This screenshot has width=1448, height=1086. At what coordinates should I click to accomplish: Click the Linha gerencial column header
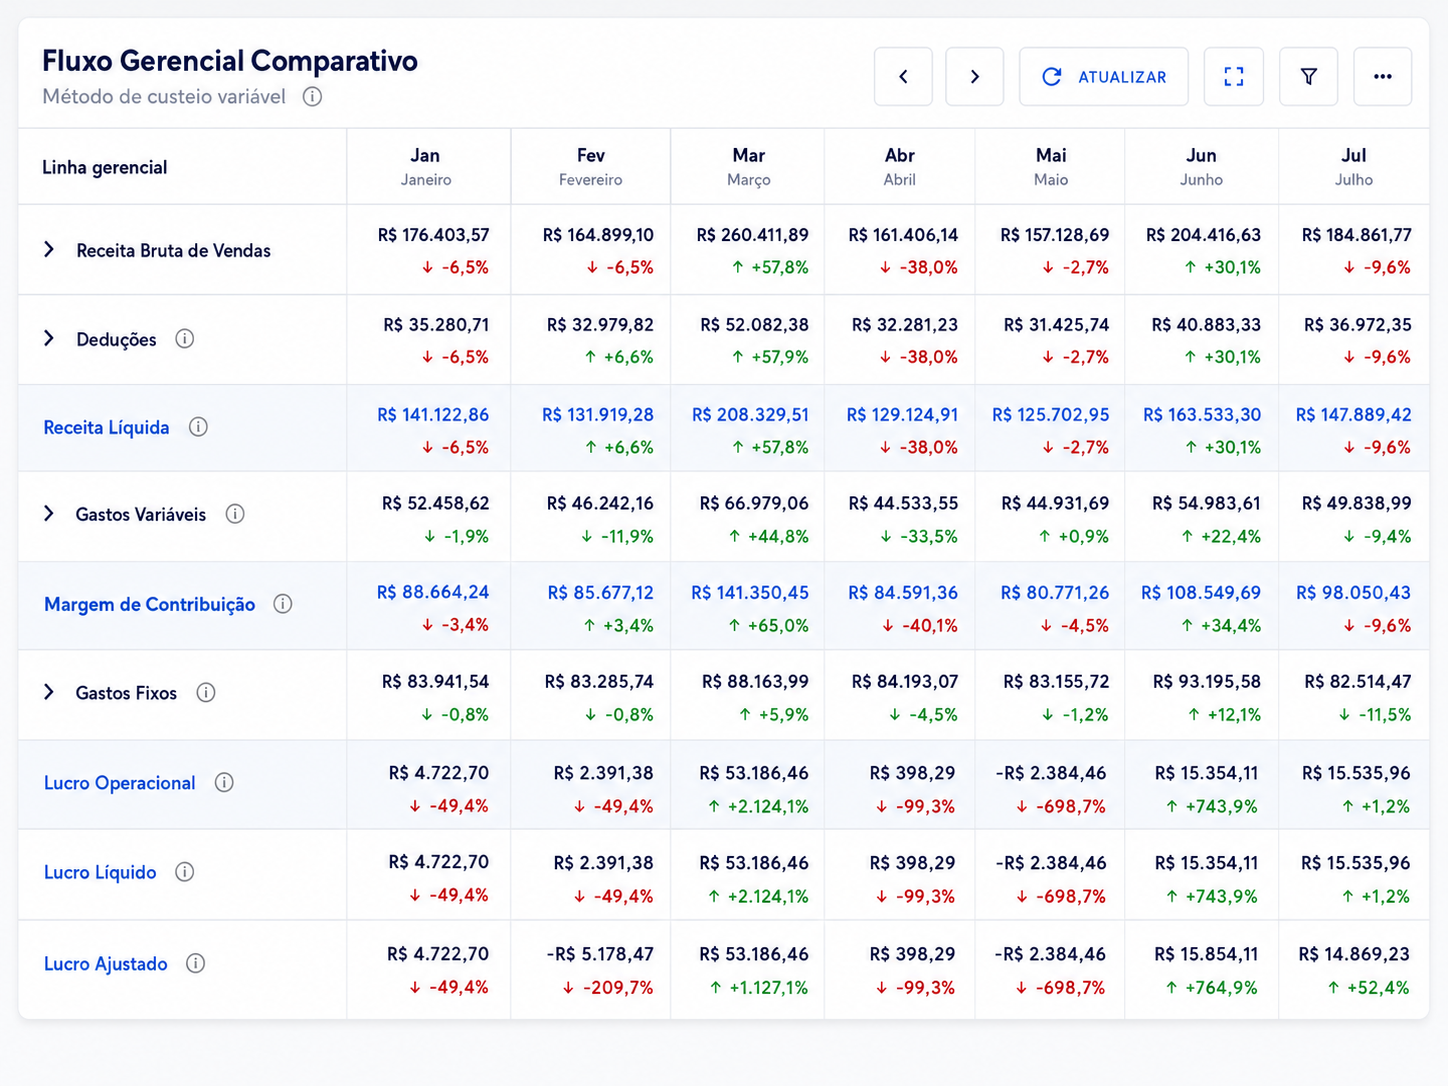[105, 167]
